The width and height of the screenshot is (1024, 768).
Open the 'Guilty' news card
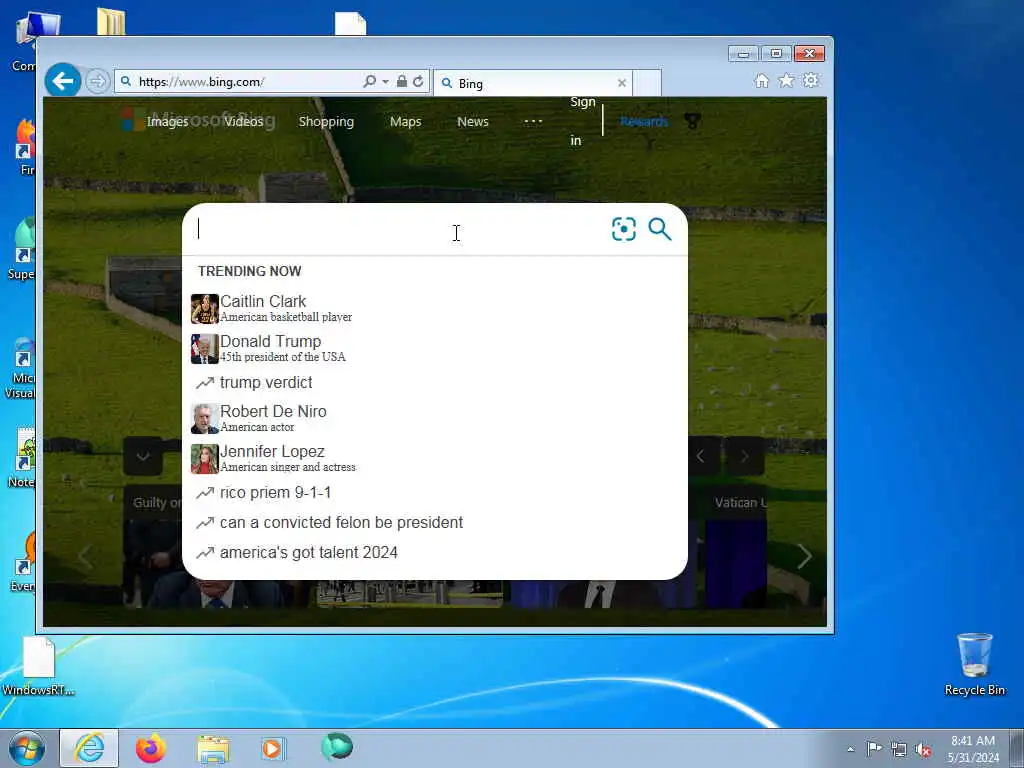pos(152,547)
